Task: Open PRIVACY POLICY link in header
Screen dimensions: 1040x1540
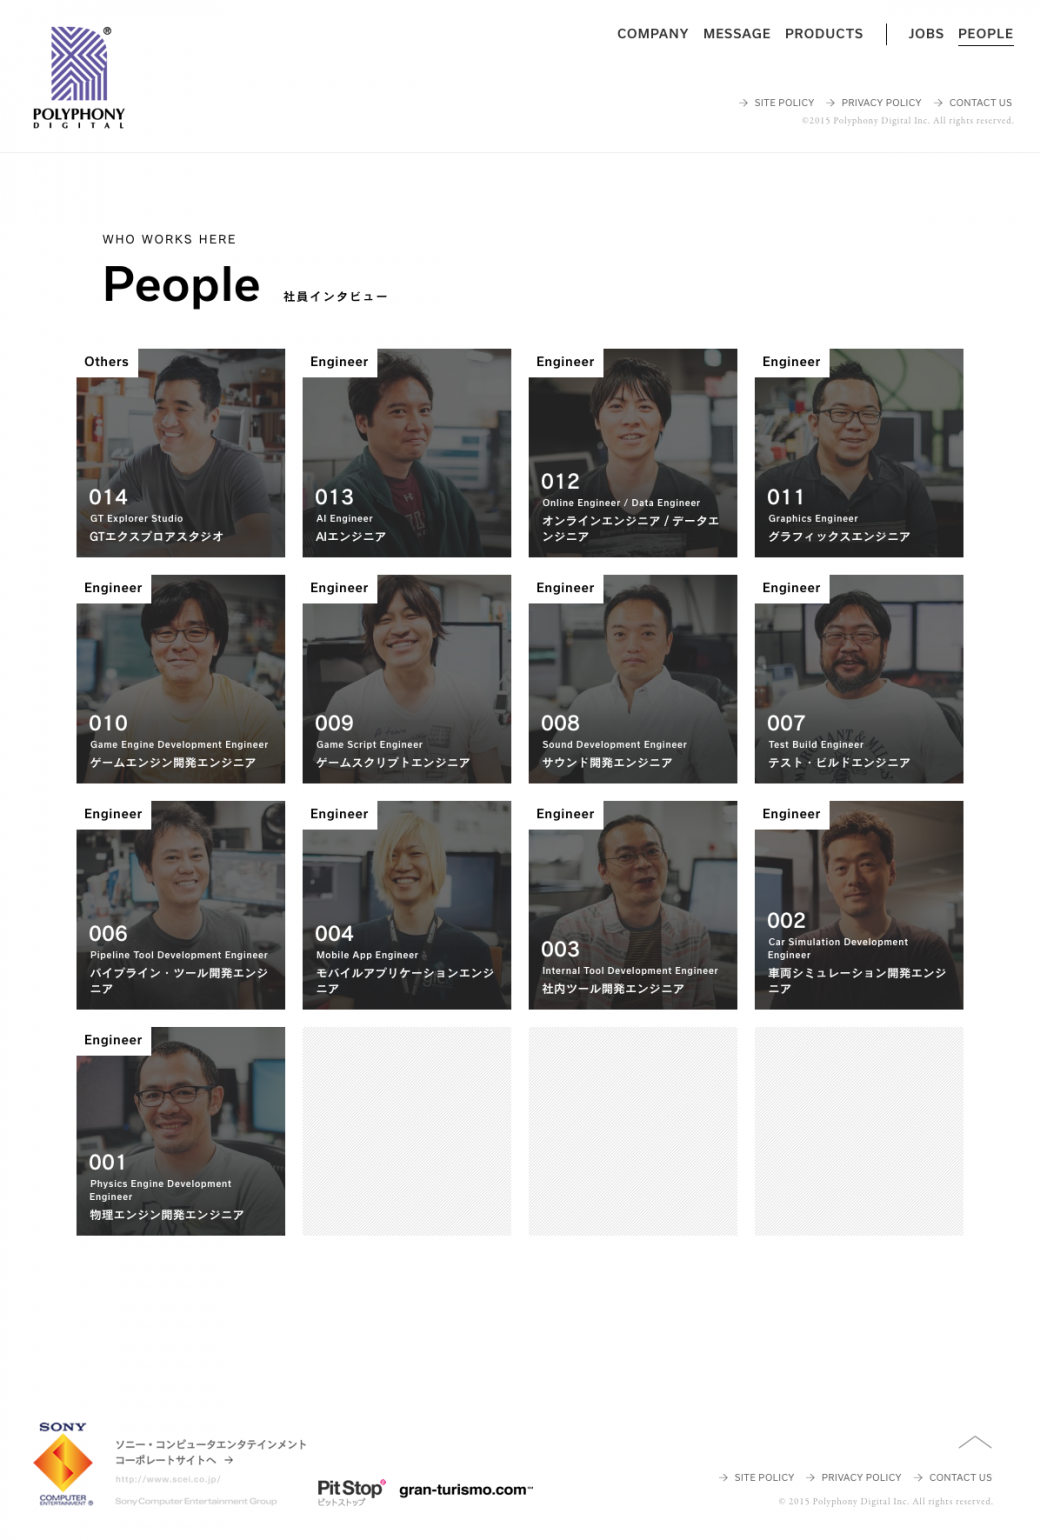Action: (881, 103)
